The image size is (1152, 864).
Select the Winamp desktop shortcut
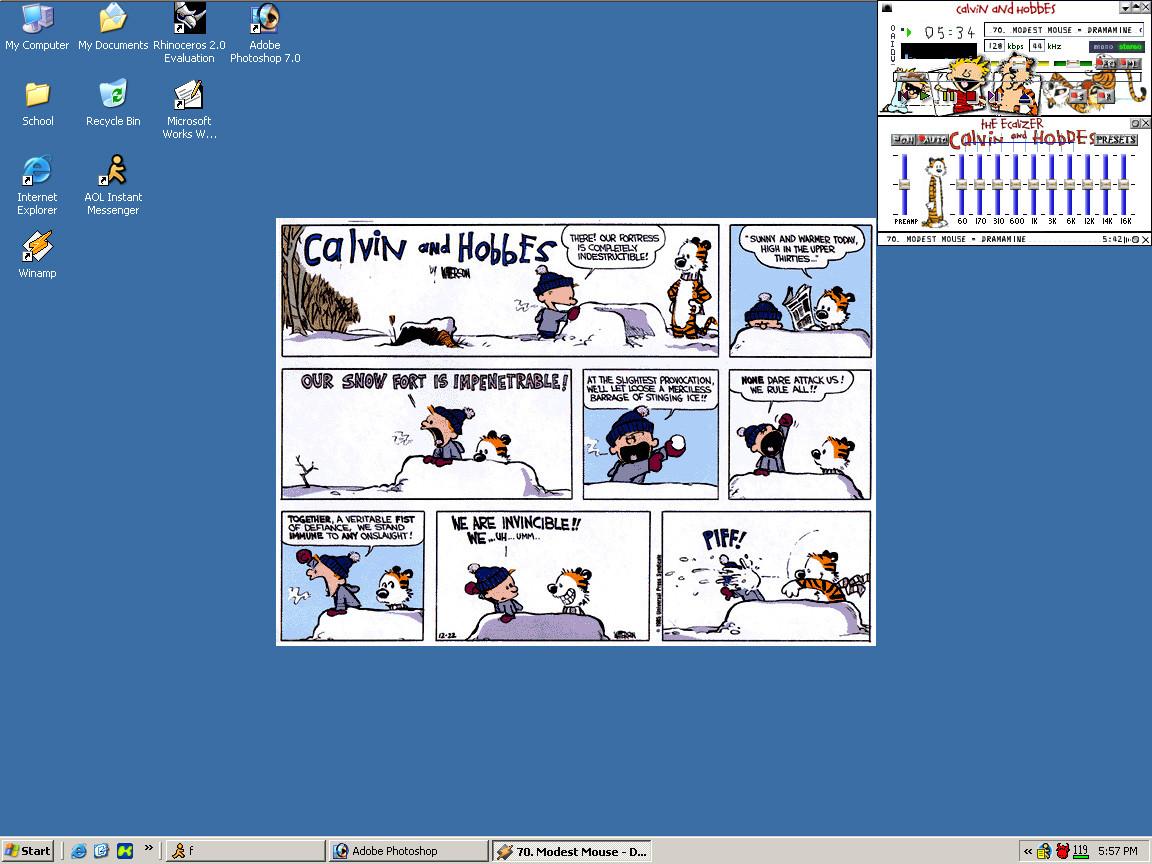point(37,255)
